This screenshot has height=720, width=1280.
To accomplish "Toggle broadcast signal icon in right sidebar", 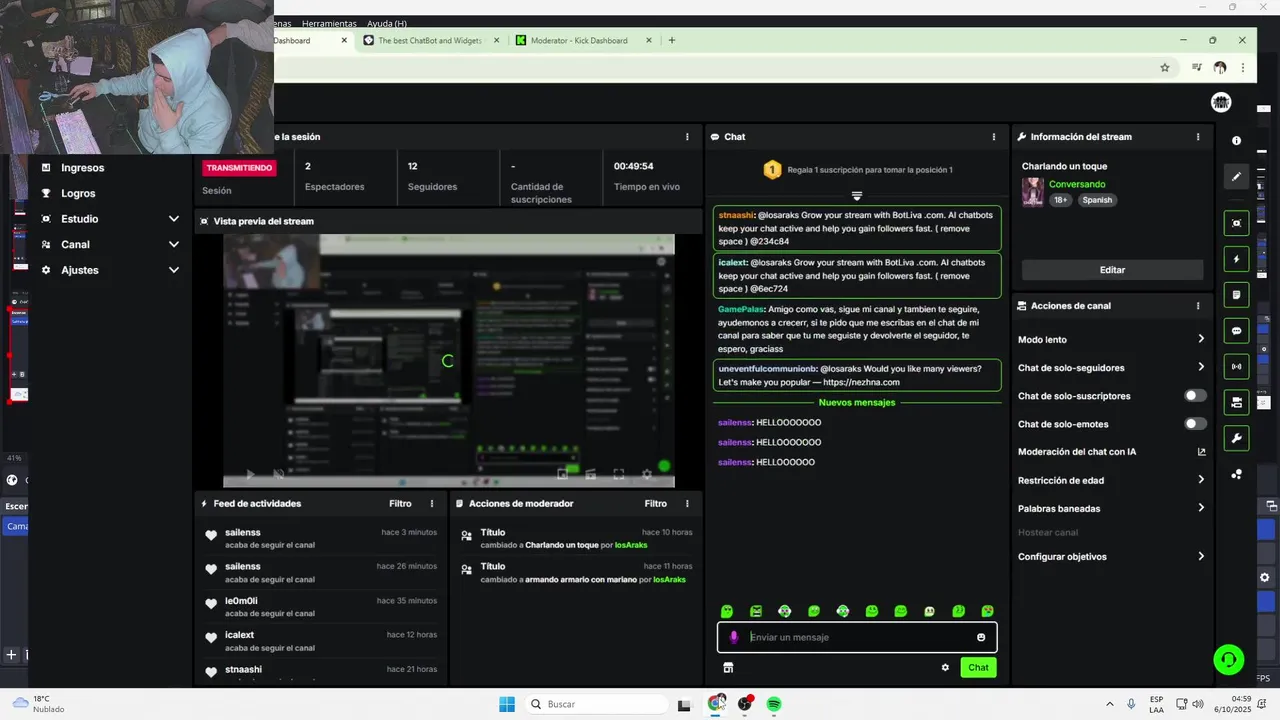I will pyautogui.click(x=1236, y=367).
